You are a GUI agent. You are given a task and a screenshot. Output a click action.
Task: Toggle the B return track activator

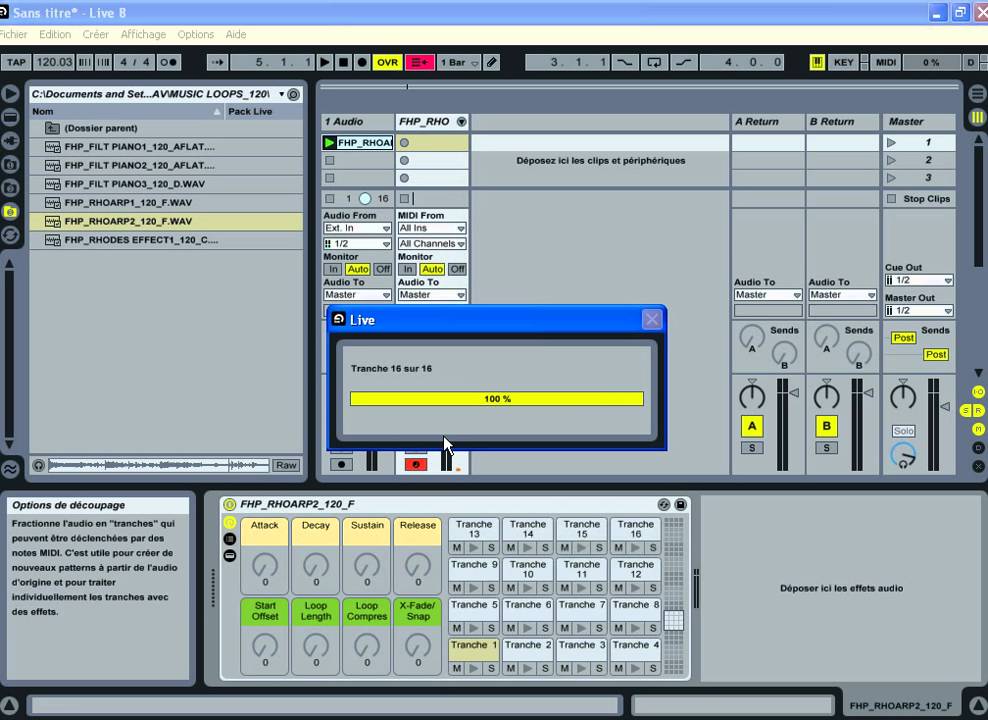point(827,426)
